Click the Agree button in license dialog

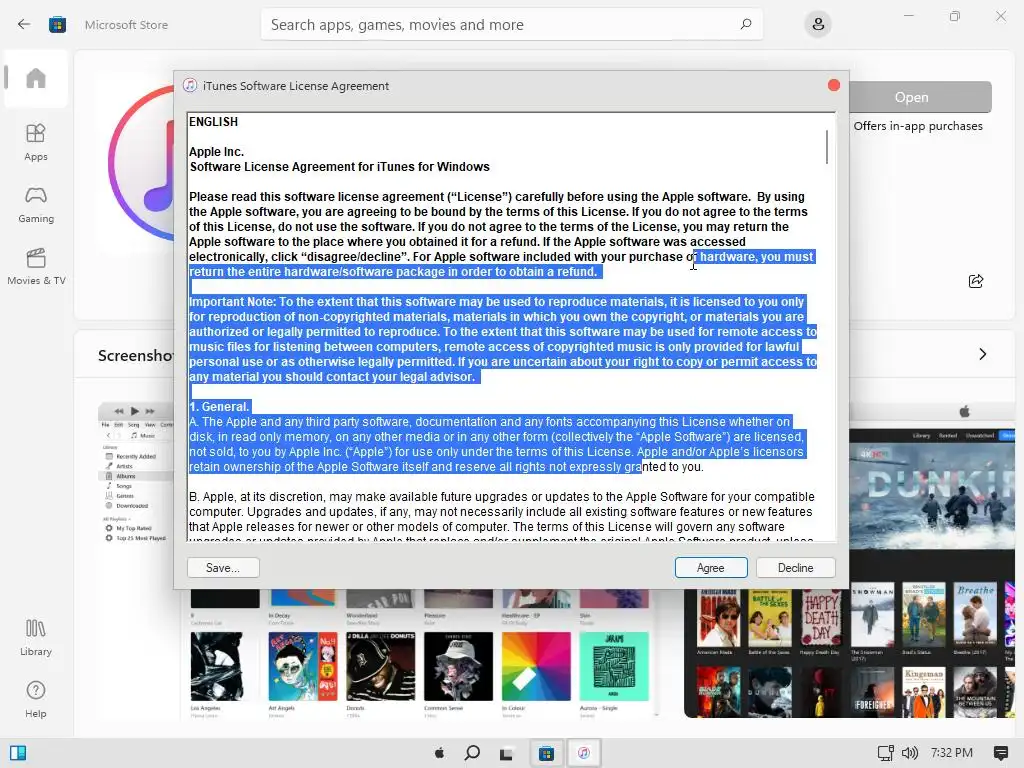pos(711,568)
